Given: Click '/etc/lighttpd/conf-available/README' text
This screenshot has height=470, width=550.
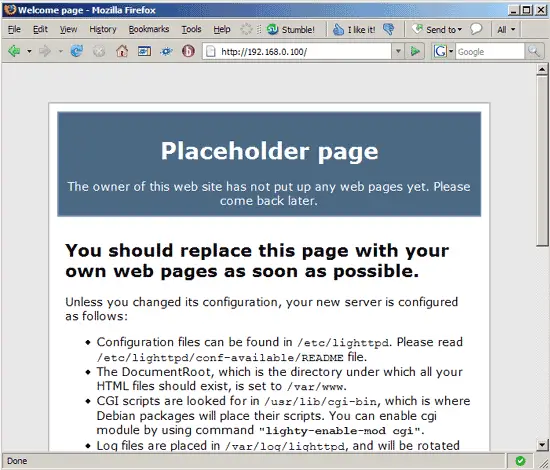Looking at the screenshot, I should pyautogui.click(x=220, y=358).
